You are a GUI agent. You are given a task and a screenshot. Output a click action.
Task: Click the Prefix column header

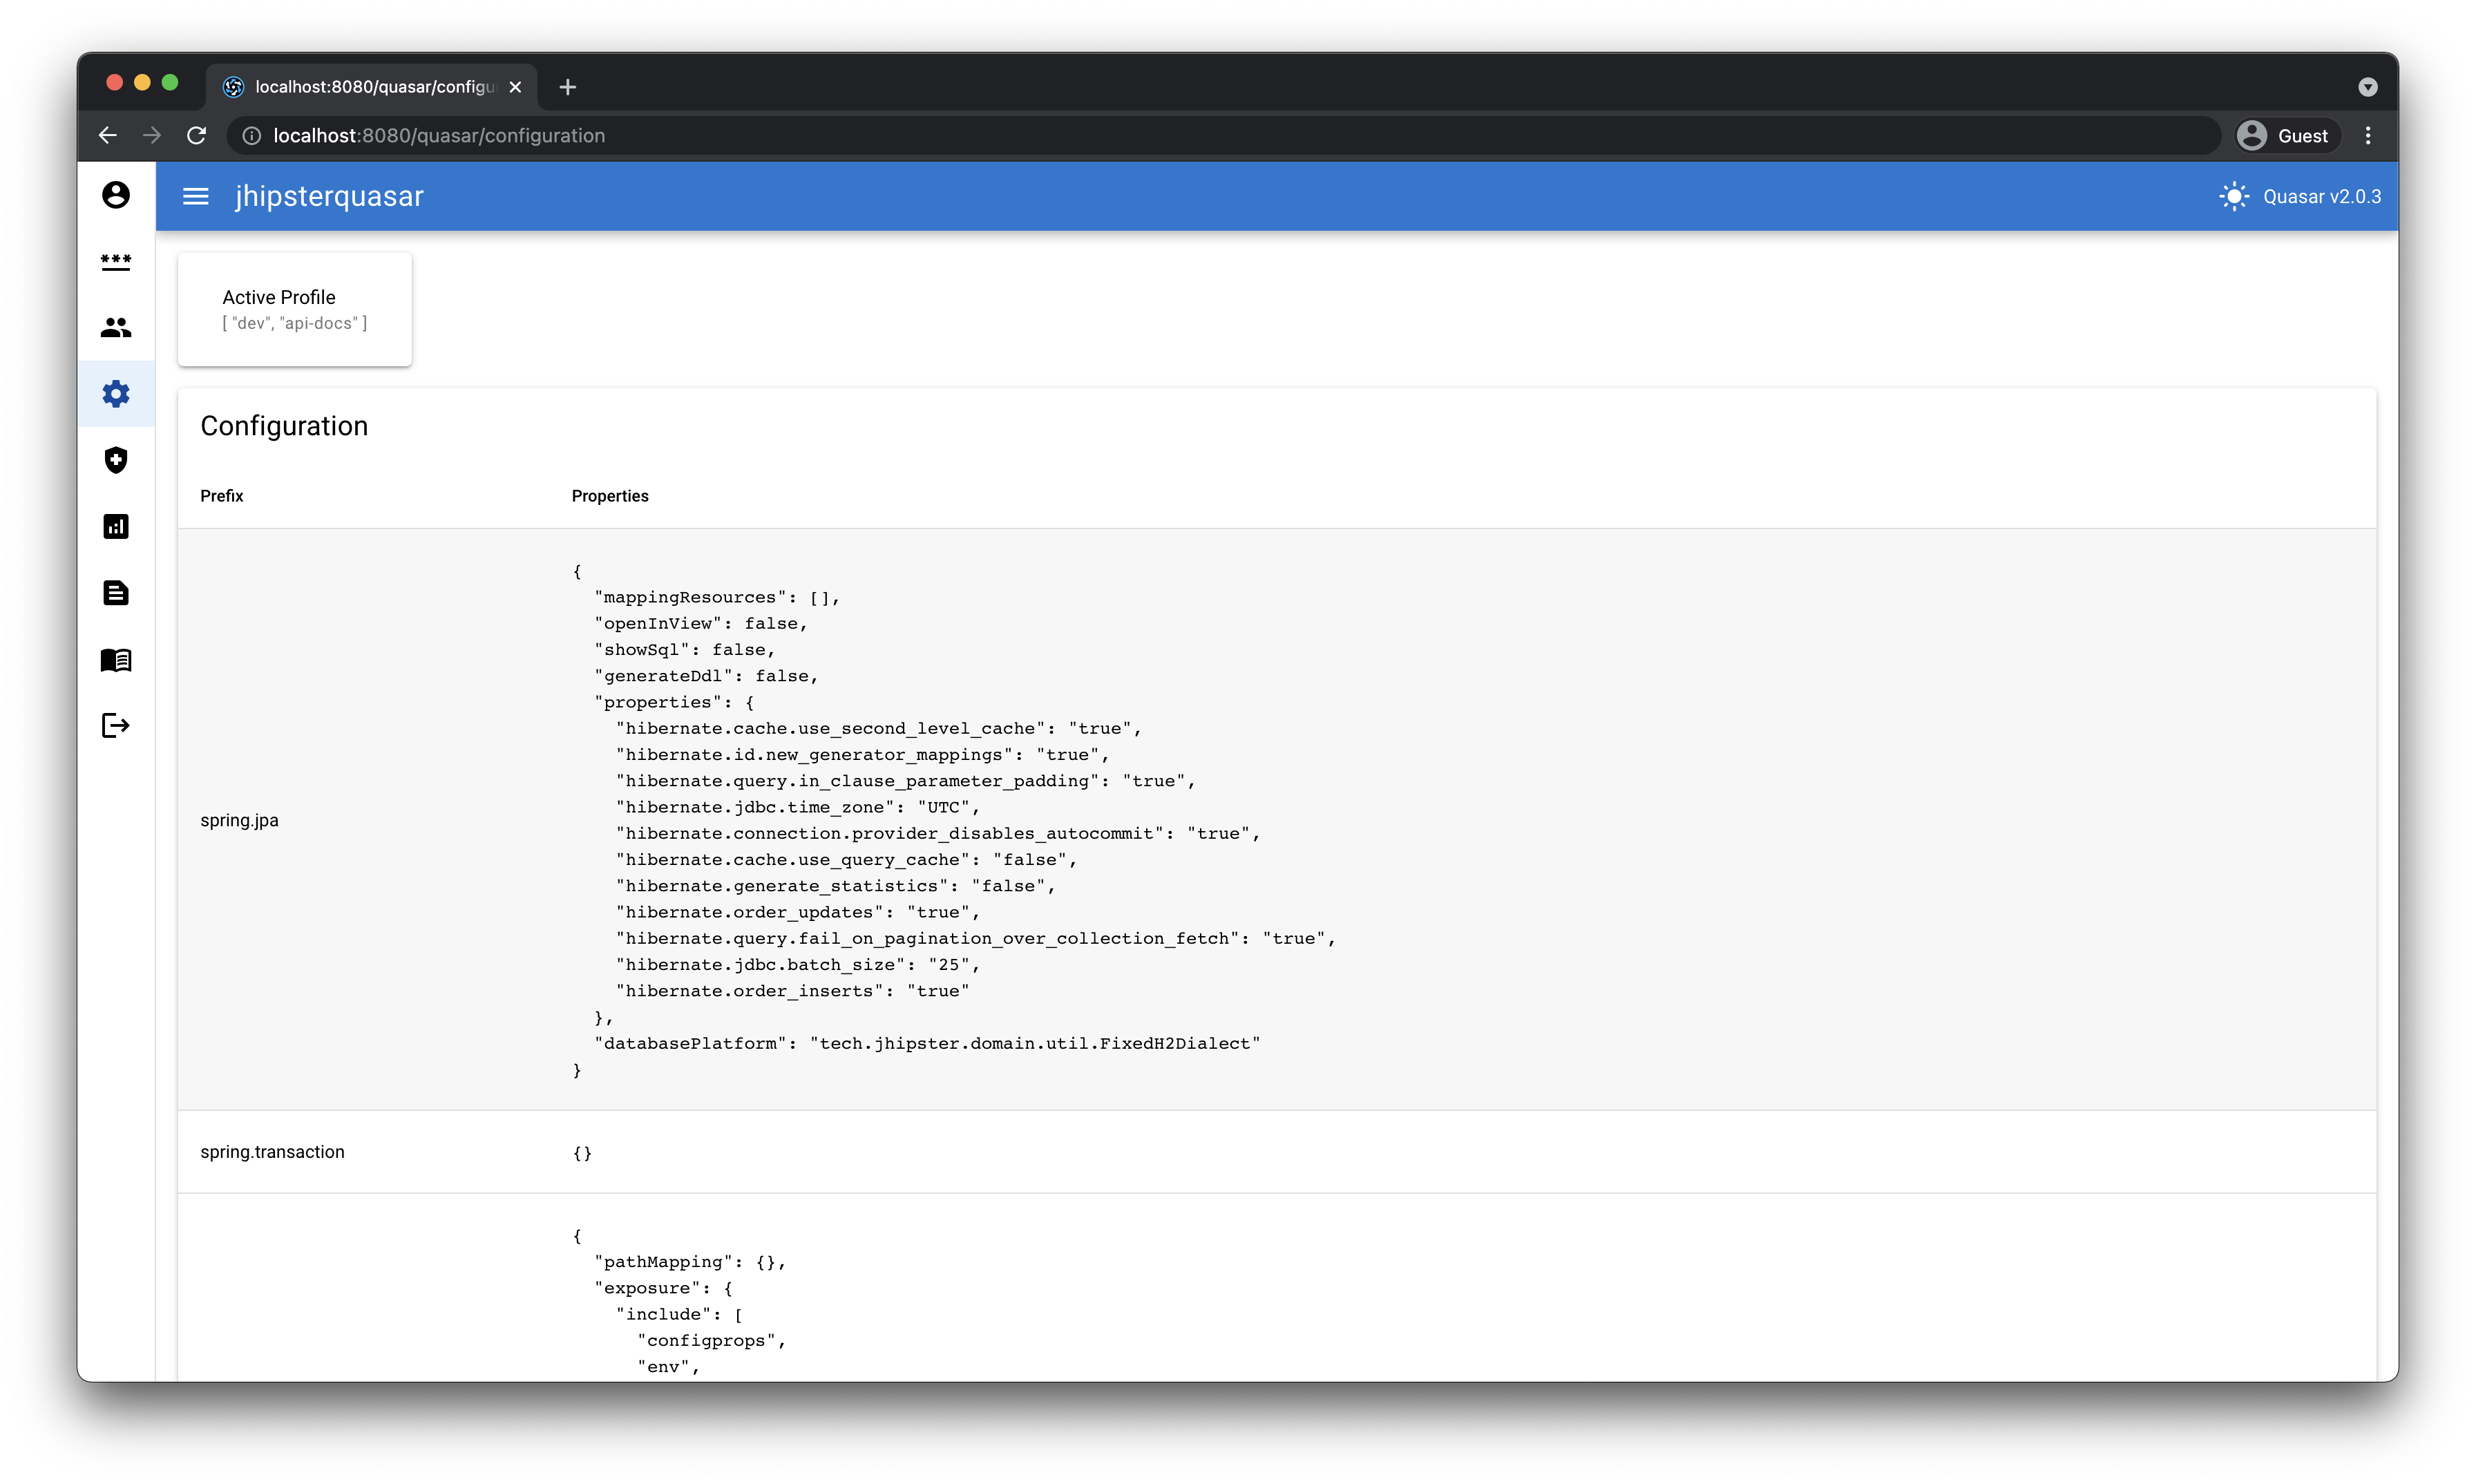[x=222, y=496]
